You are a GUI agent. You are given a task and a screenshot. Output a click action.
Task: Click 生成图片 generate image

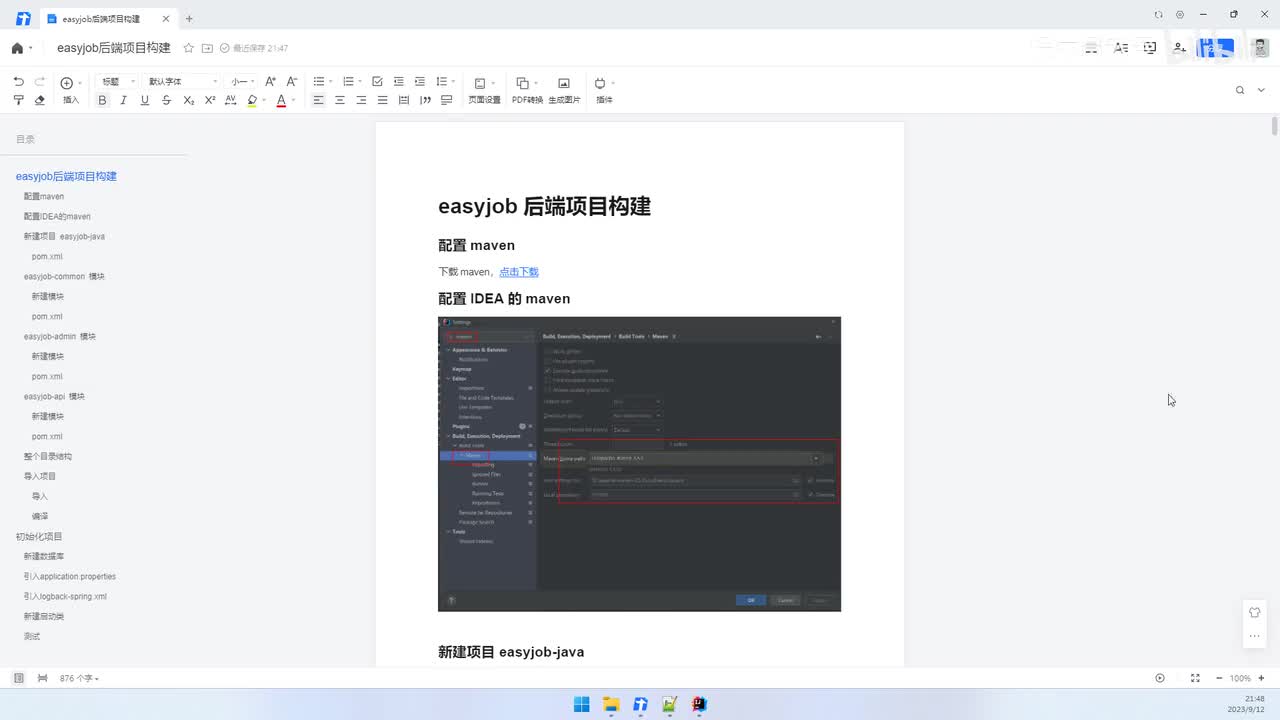564,90
